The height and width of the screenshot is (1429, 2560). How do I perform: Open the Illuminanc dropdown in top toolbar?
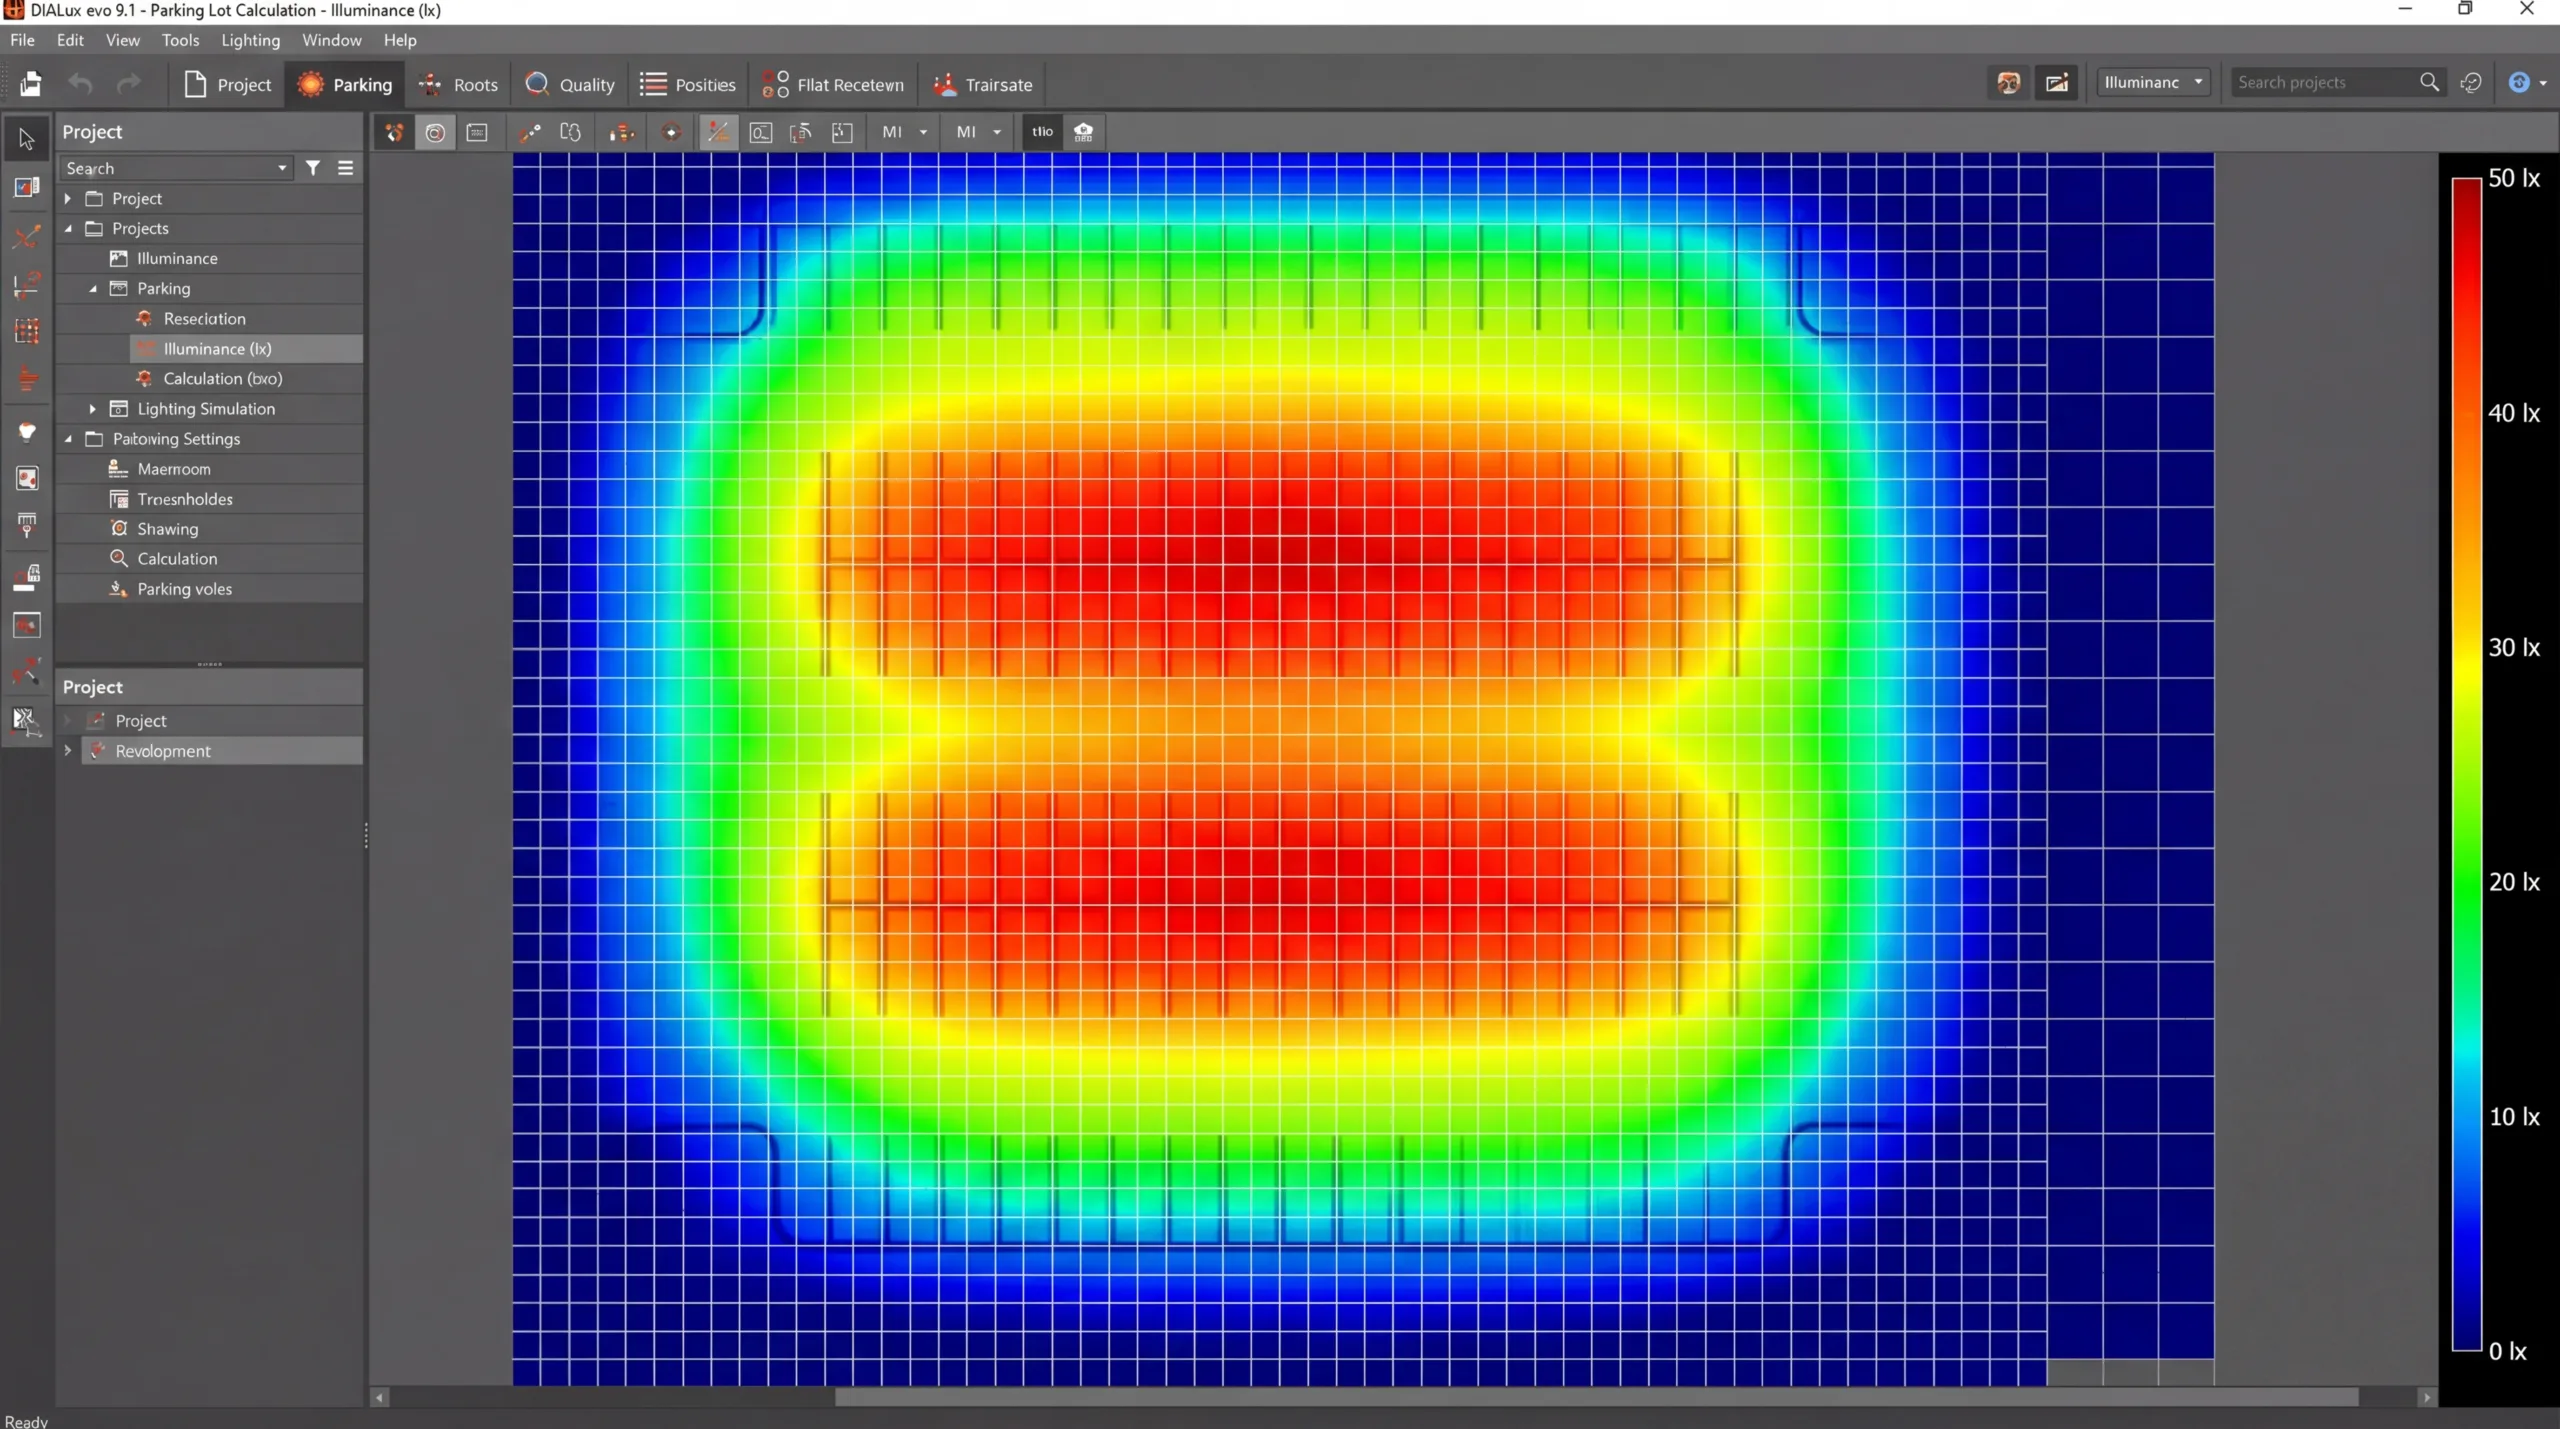coord(2153,82)
